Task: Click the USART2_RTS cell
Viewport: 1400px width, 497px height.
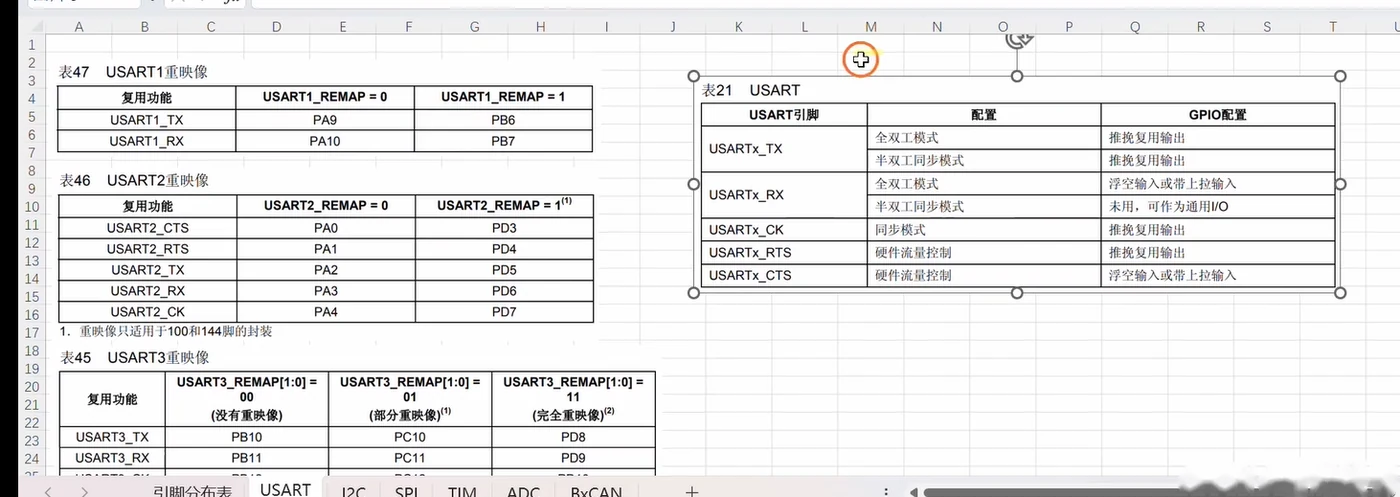Action: point(147,248)
